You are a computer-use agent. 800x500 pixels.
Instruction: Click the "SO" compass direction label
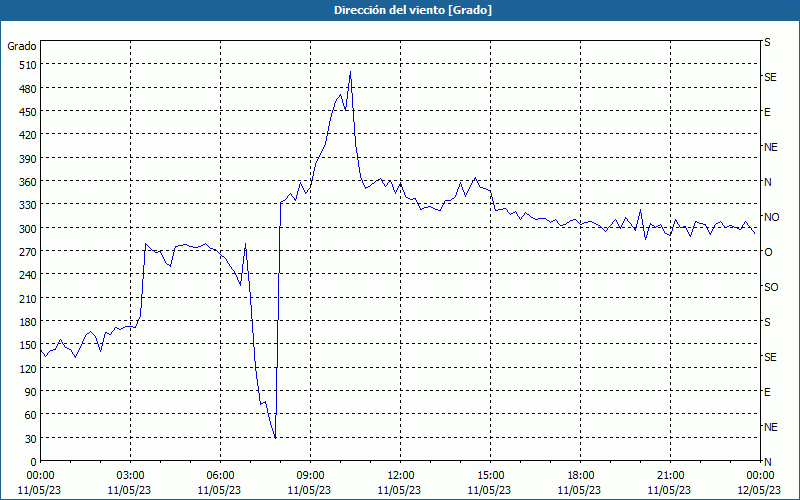tap(771, 287)
